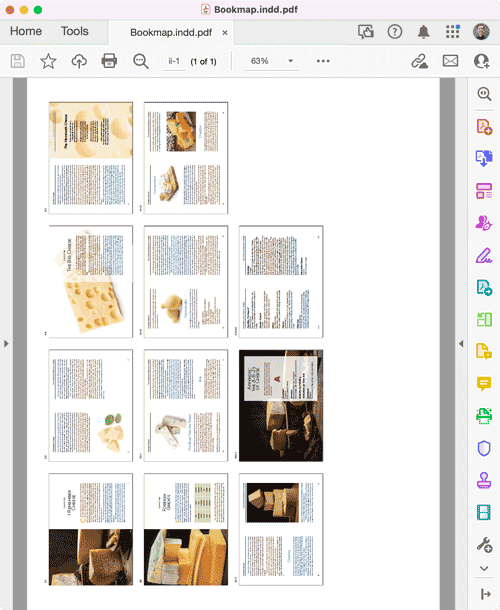Bookmark the file with the star icon
The image size is (500, 610).
[48, 61]
